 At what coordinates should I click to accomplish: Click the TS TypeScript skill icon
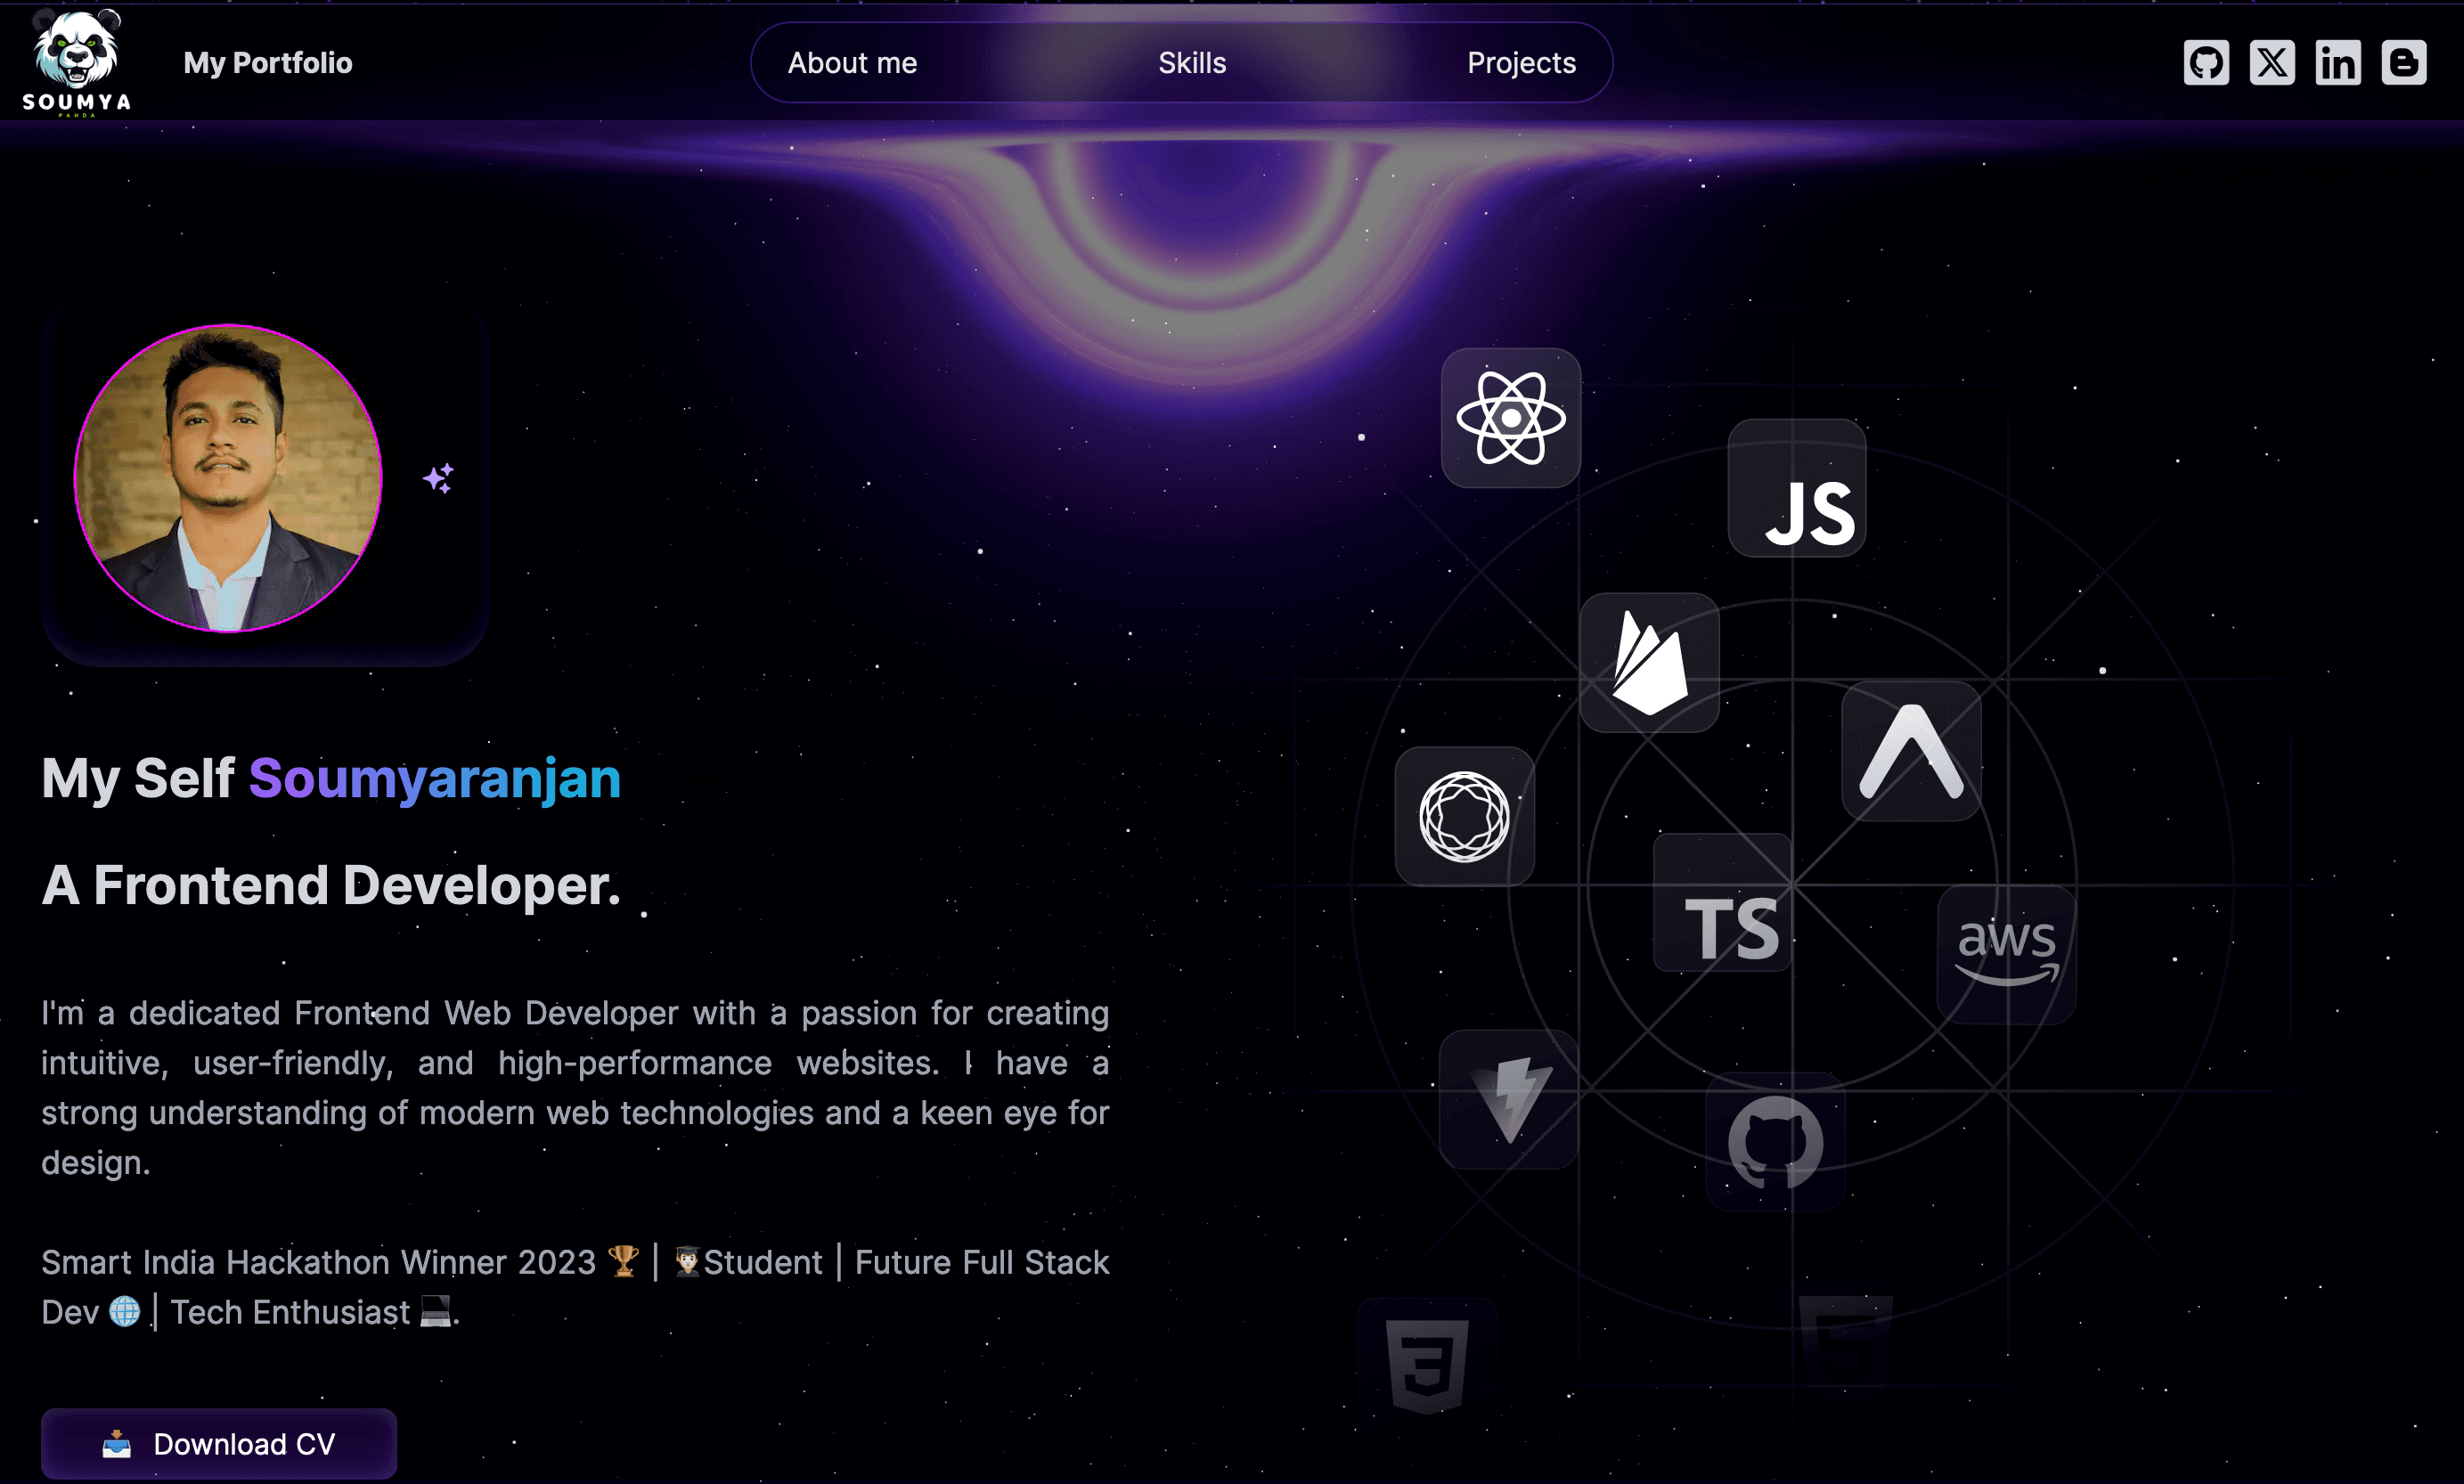(1723, 903)
